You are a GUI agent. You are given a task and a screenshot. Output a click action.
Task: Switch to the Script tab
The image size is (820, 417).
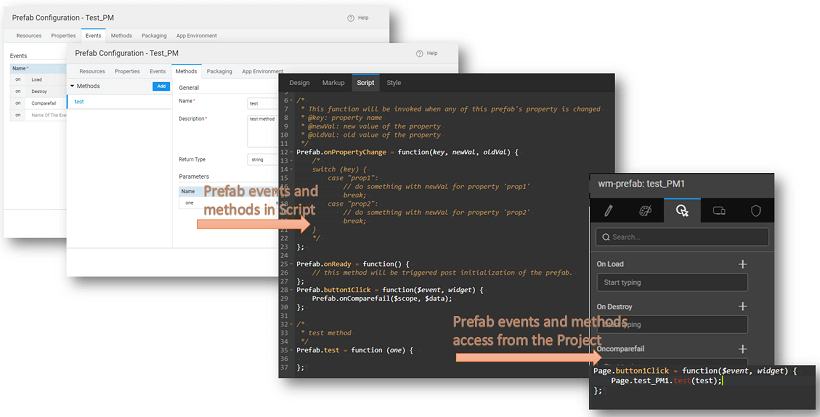click(x=365, y=83)
